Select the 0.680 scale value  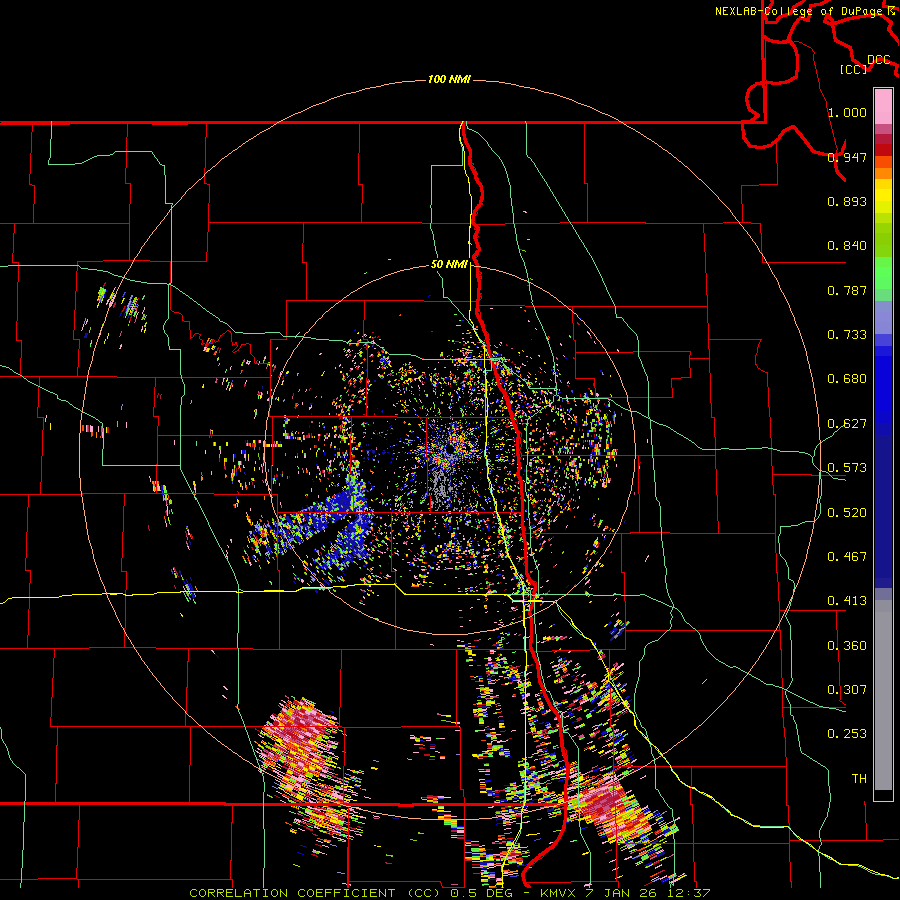click(x=847, y=378)
